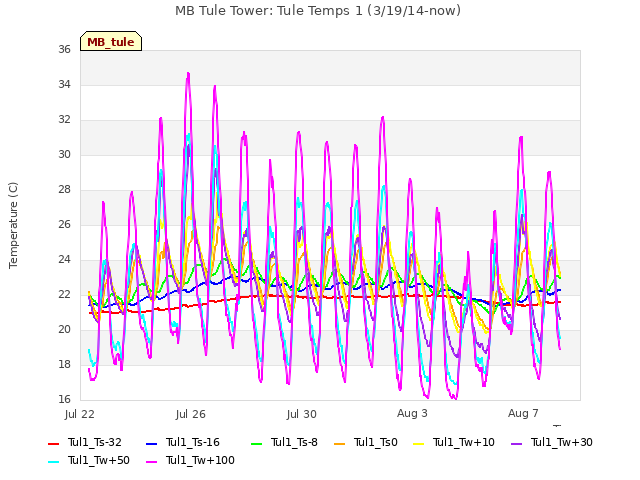The height and width of the screenshot is (480, 640).
Task: Click the 20 y-axis tick label
Action: [64, 329]
